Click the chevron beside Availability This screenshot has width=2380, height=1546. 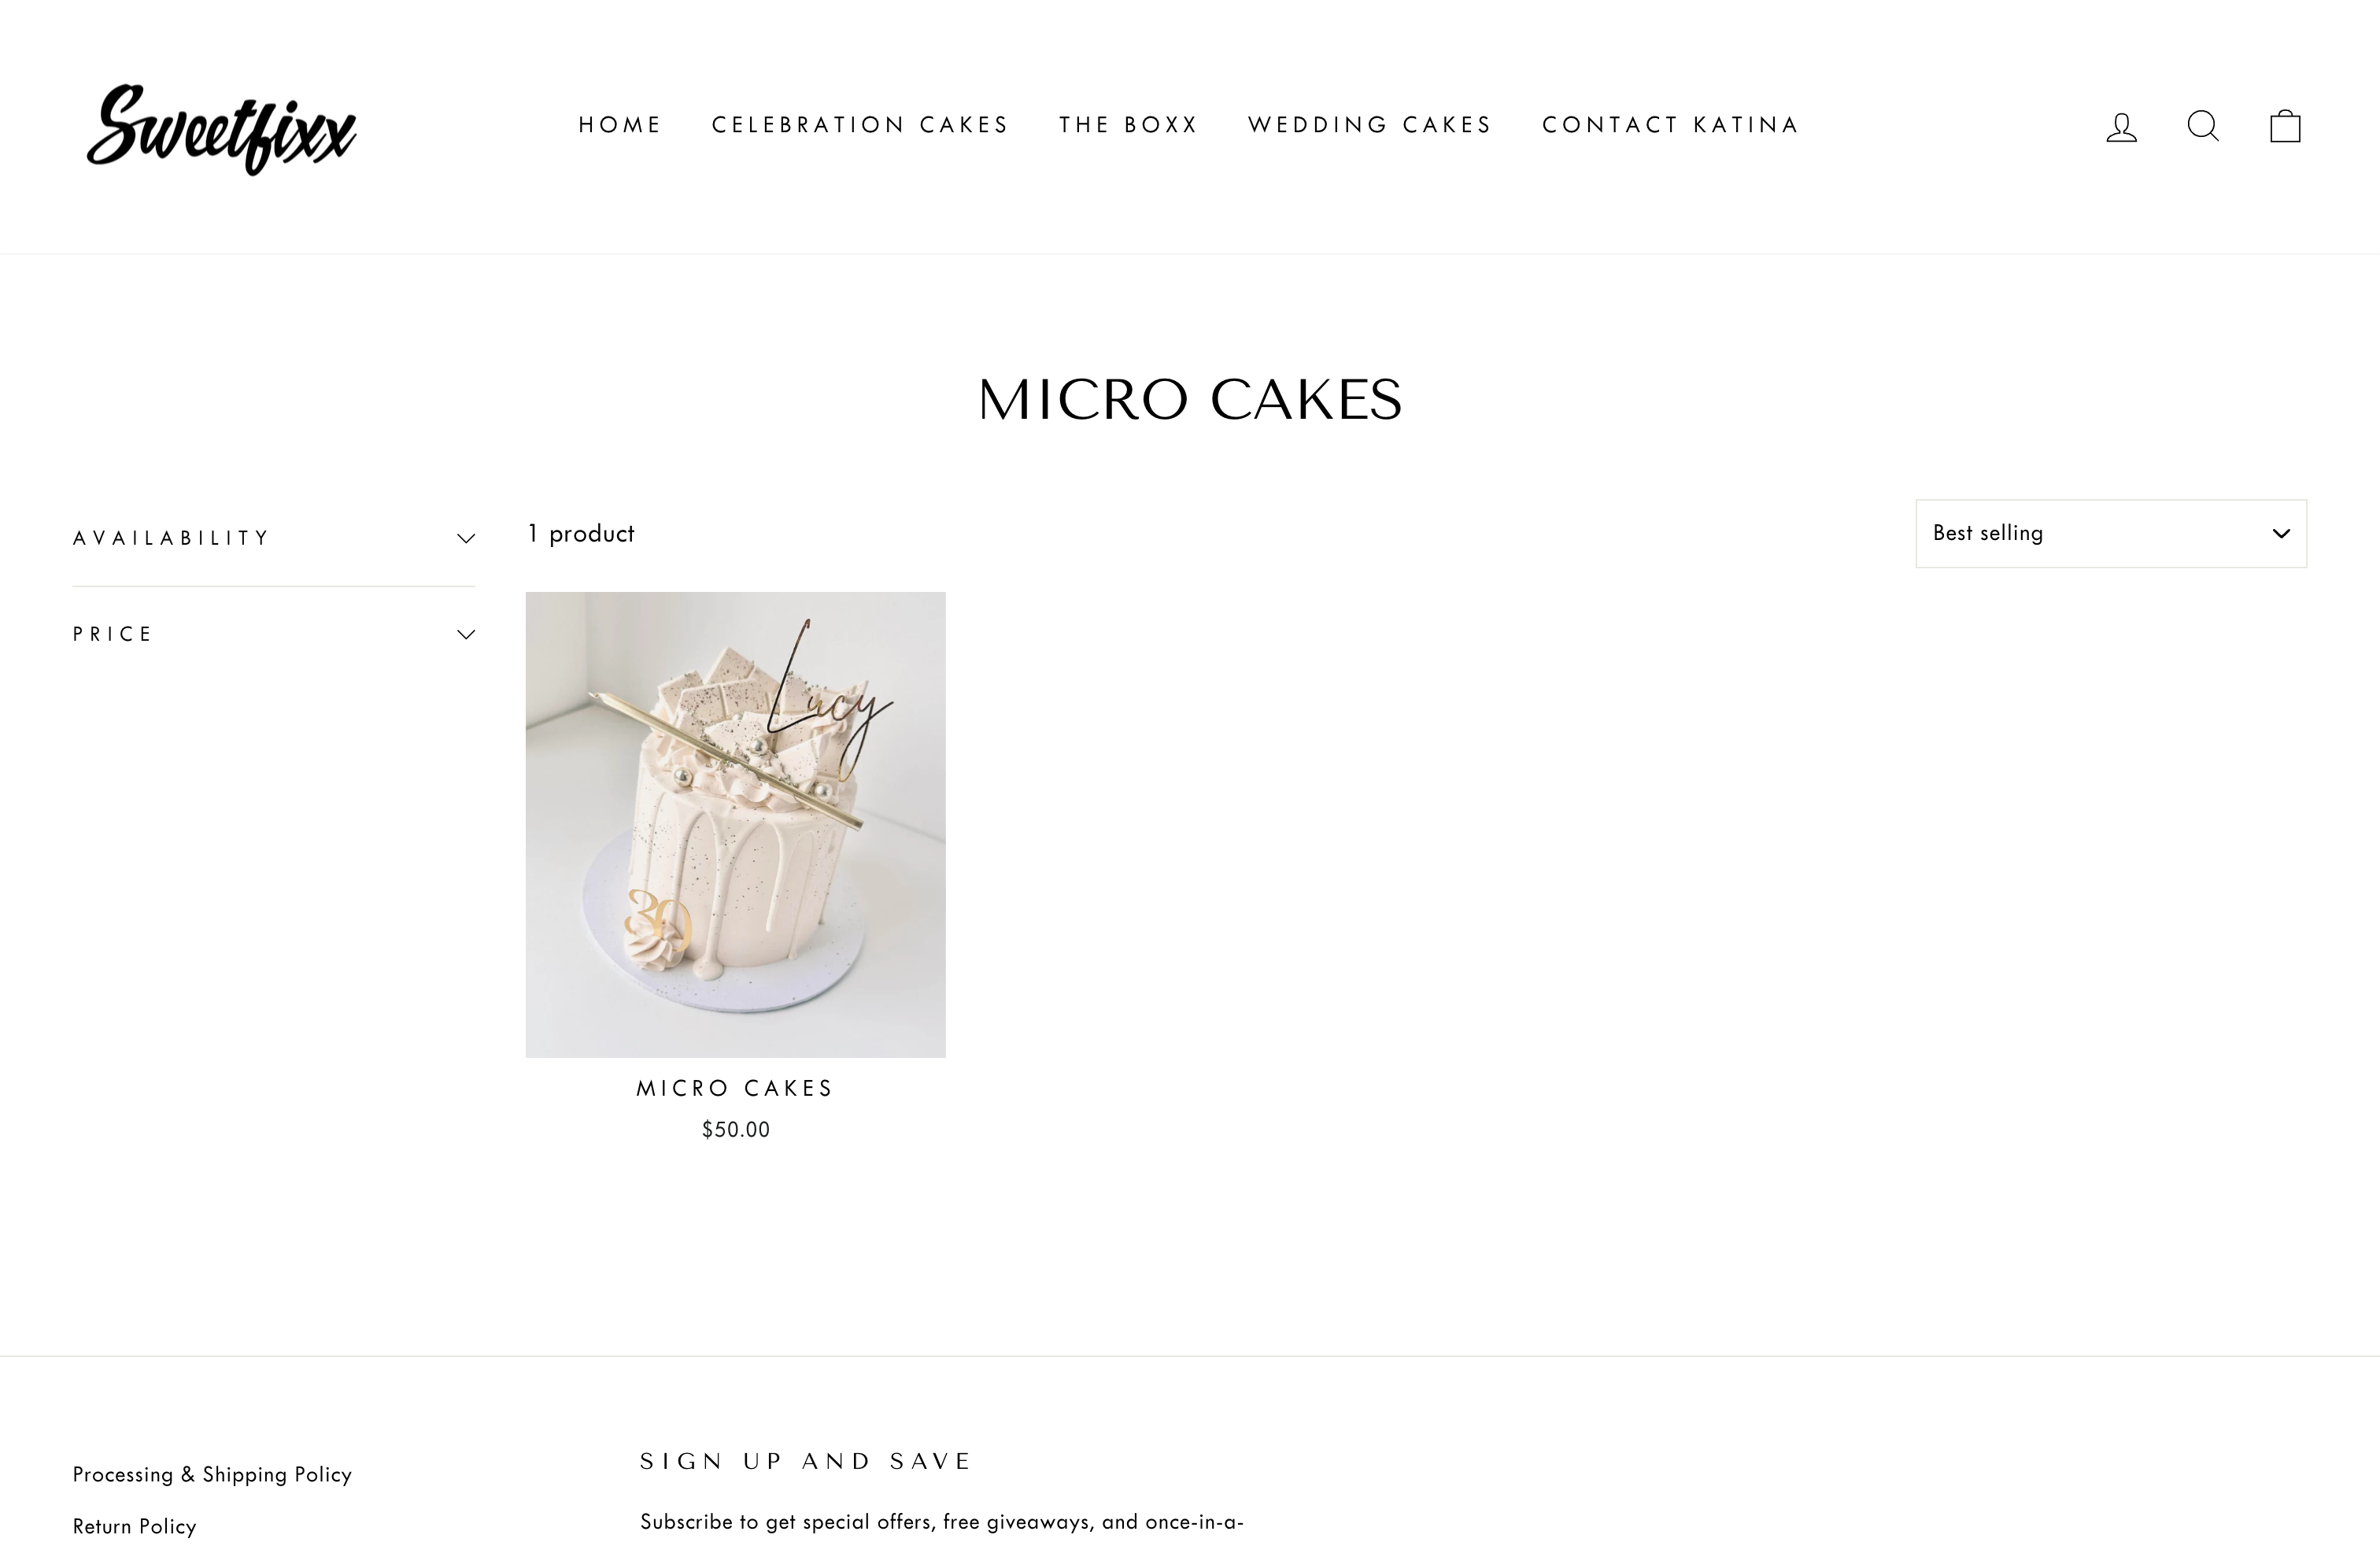pyautogui.click(x=466, y=538)
